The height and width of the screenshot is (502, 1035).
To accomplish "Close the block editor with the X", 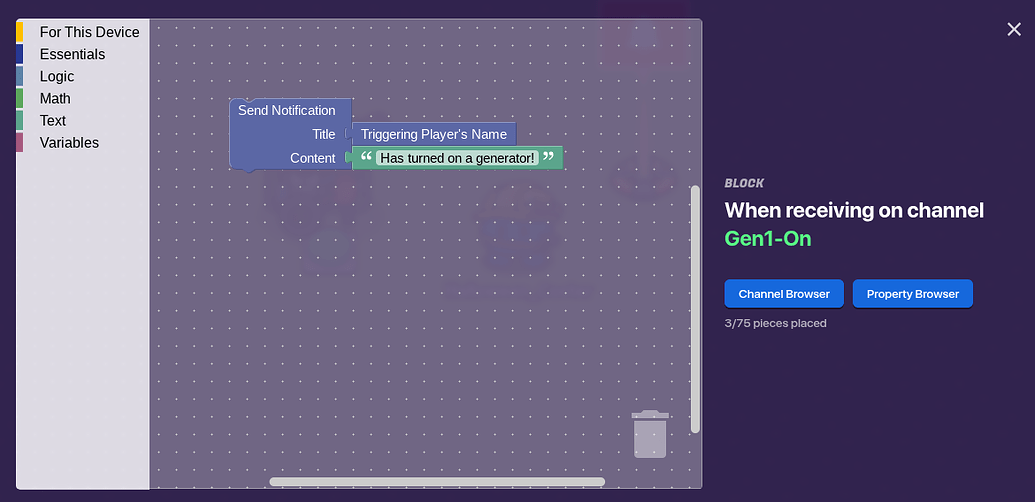I will [x=1014, y=29].
